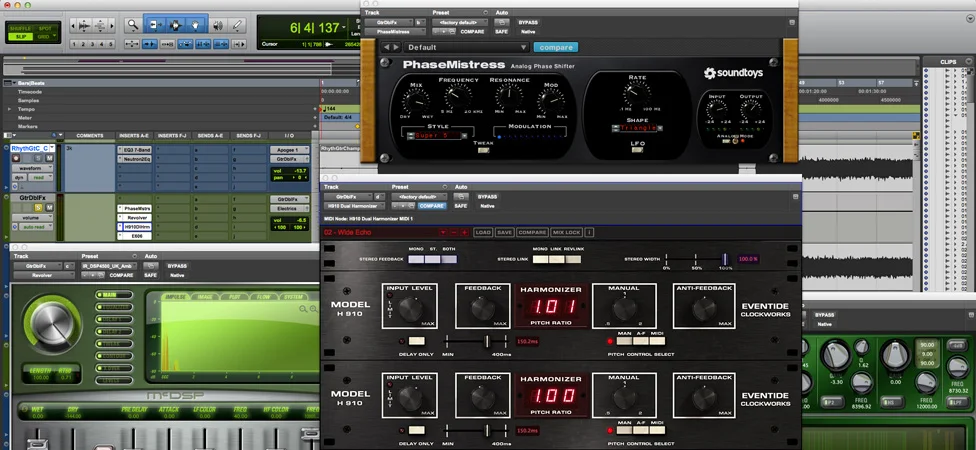This screenshot has height=450, width=976.
Task: Open the EQ3 7-Band insert
Action: click(135, 150)
